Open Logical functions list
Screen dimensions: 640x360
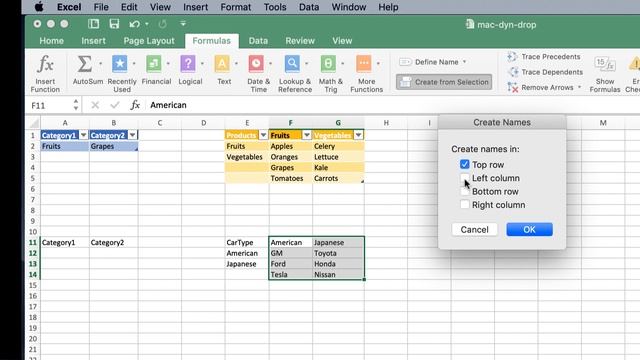pos(190,70)
